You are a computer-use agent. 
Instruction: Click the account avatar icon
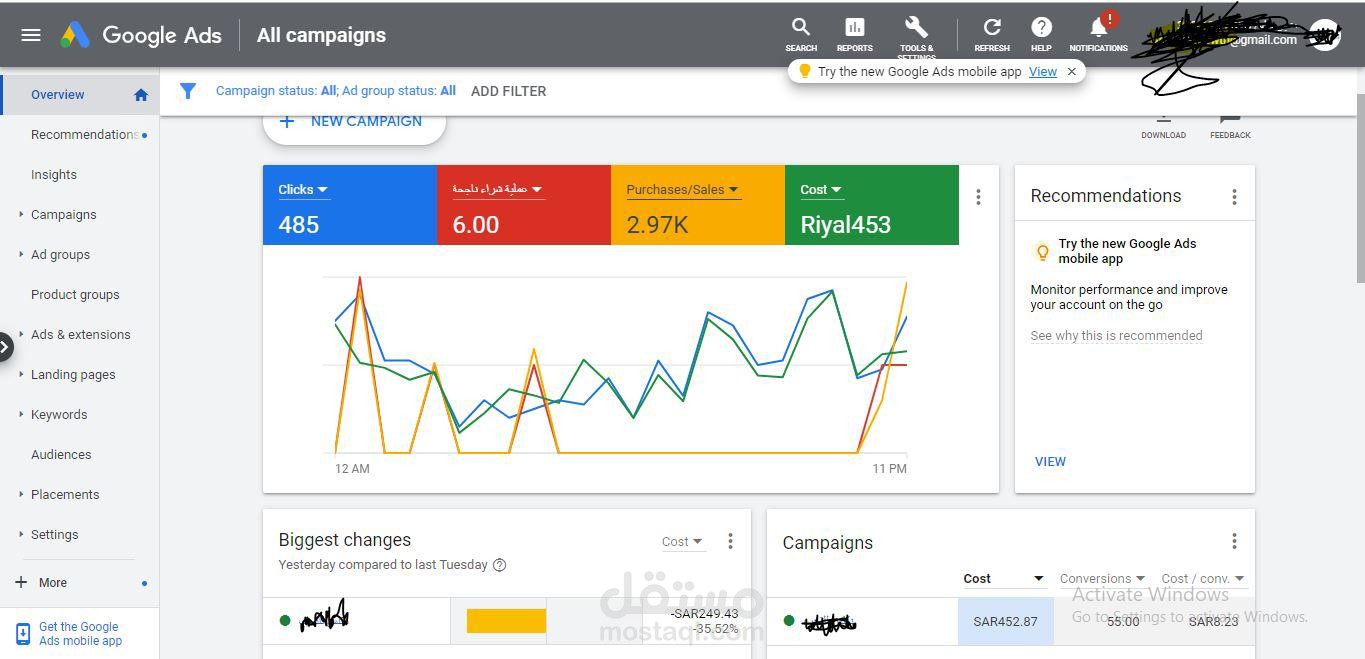(x=1325, y=35)
